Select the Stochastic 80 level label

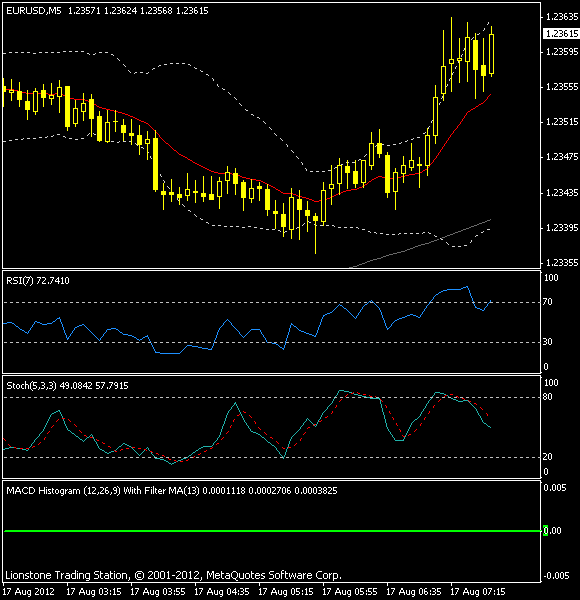[x=547, y=396]
